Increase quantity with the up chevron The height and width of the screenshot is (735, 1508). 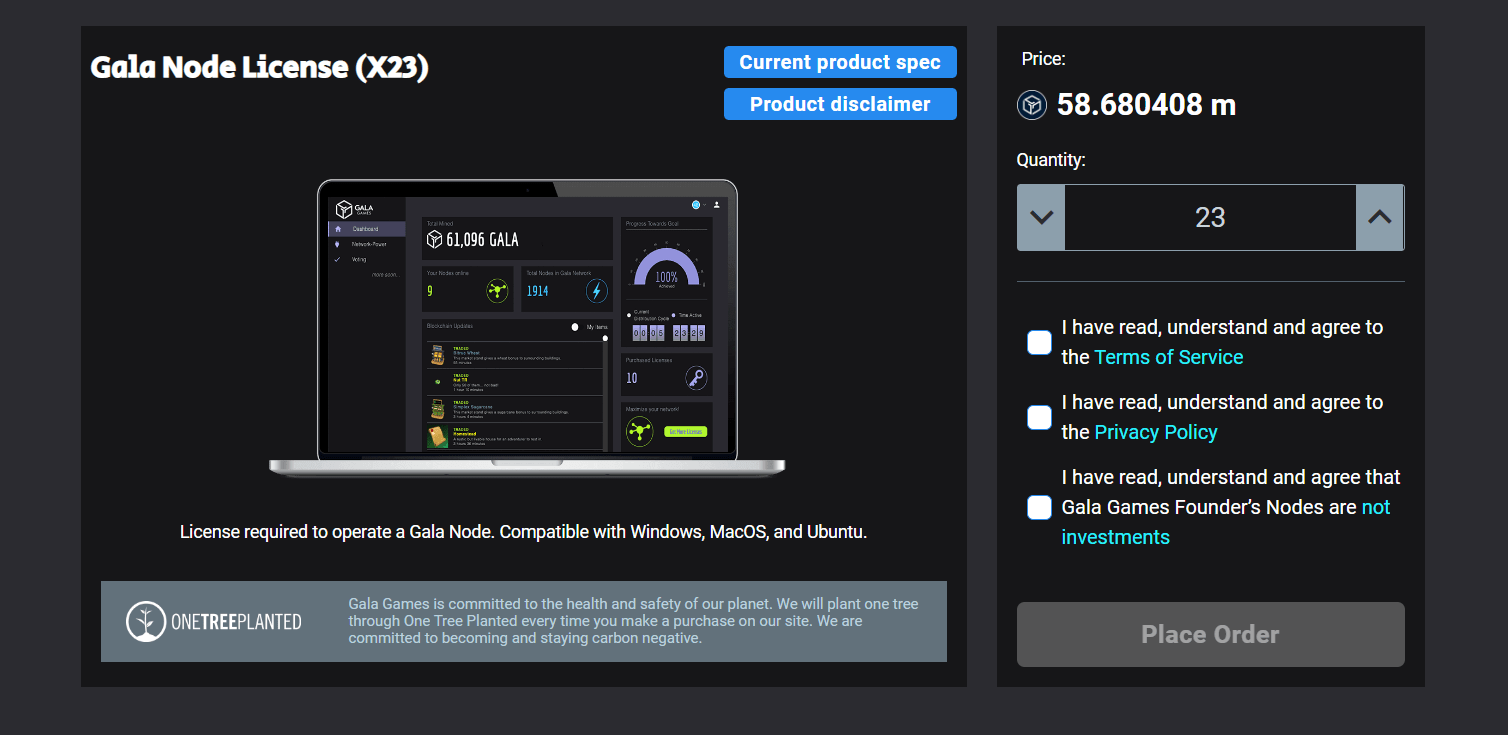tap(1380, 217)
